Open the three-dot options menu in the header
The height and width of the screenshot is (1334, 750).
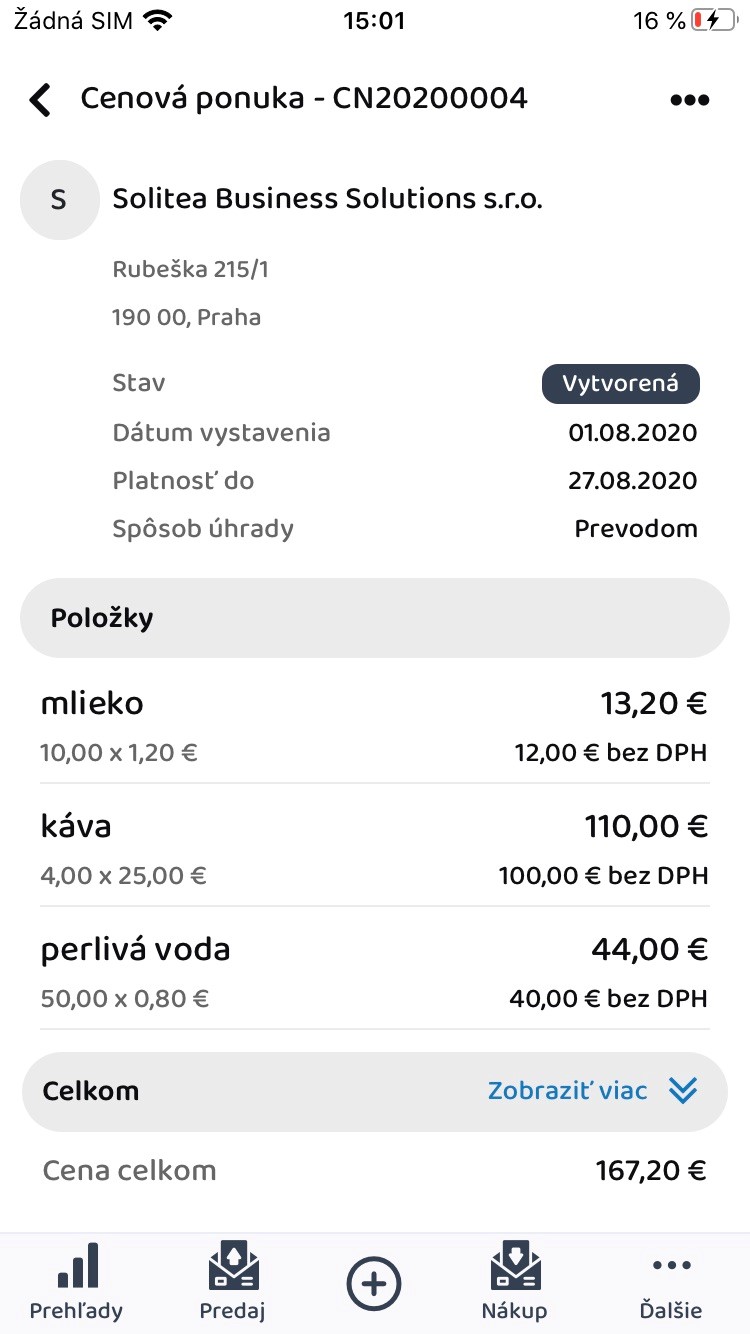[x=689, y=100]
